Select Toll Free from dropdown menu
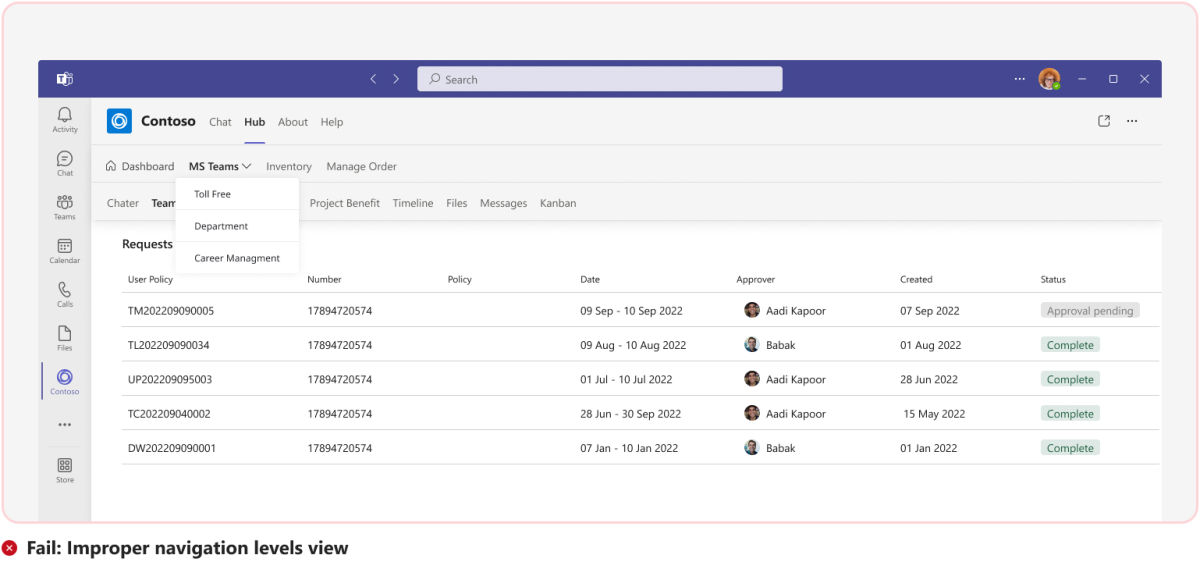The image size is (1200, 562). (213, 194)
